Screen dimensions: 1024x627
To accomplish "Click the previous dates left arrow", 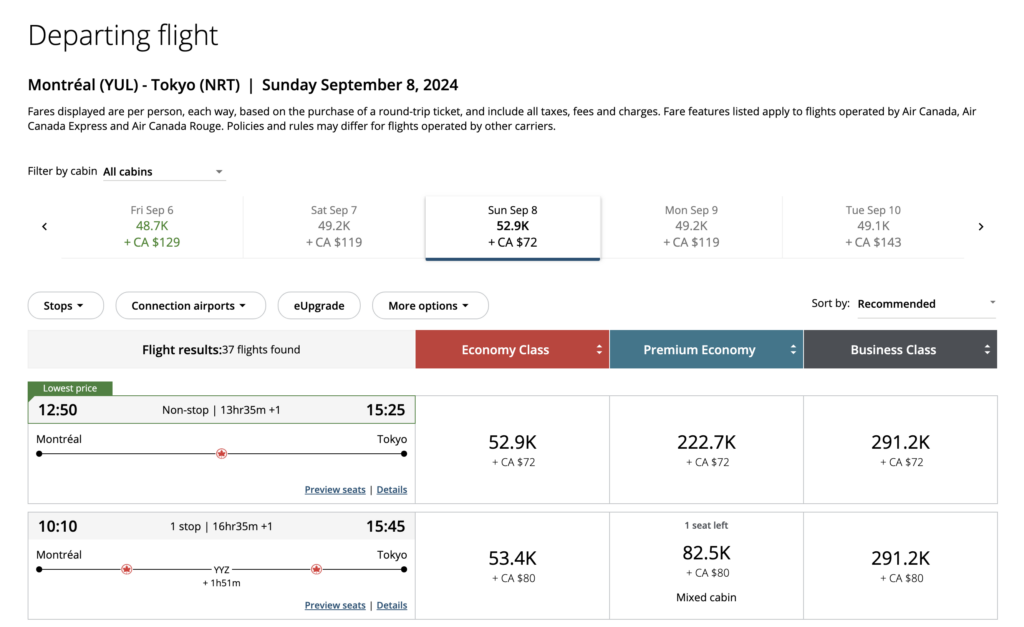I will click(x=44, y=227).
